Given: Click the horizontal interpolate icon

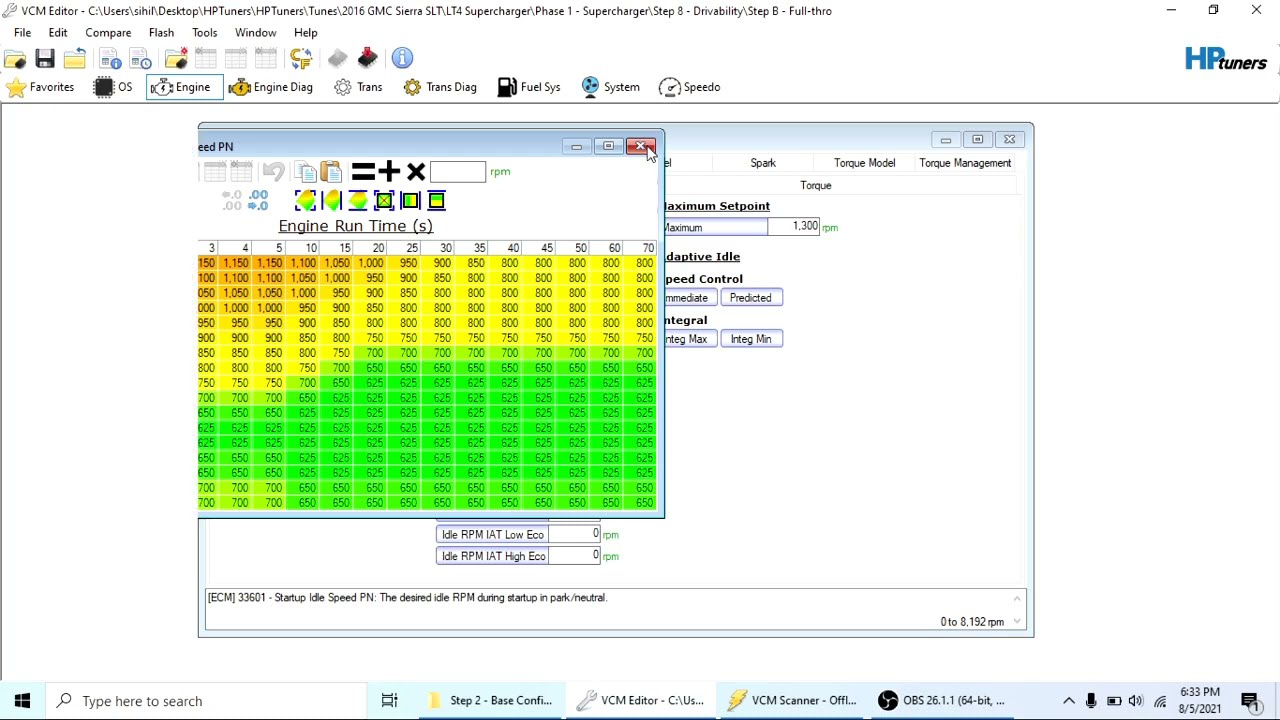Looking at the screenshot, I should pos(332,201).
